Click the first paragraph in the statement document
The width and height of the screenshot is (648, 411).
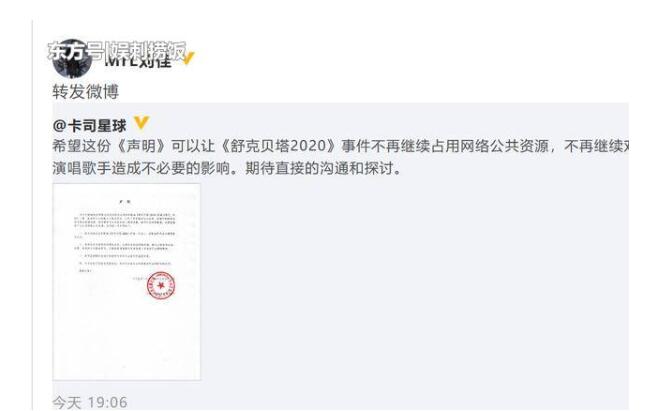(x=125, y=221)
